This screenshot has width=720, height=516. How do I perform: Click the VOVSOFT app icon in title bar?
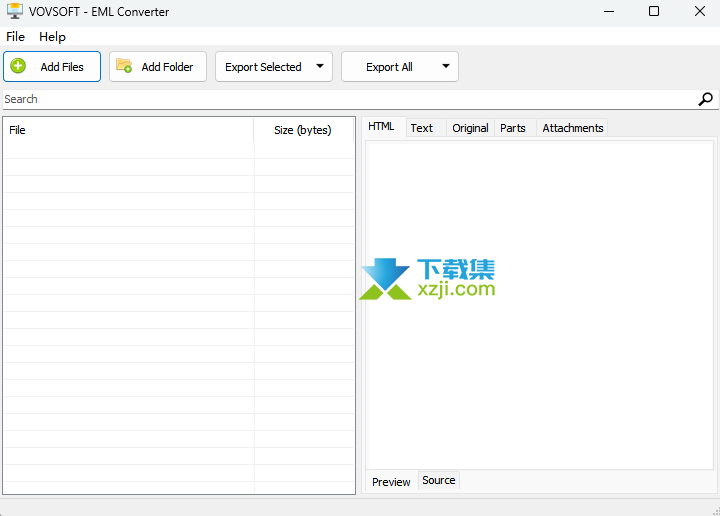(15, 11)
